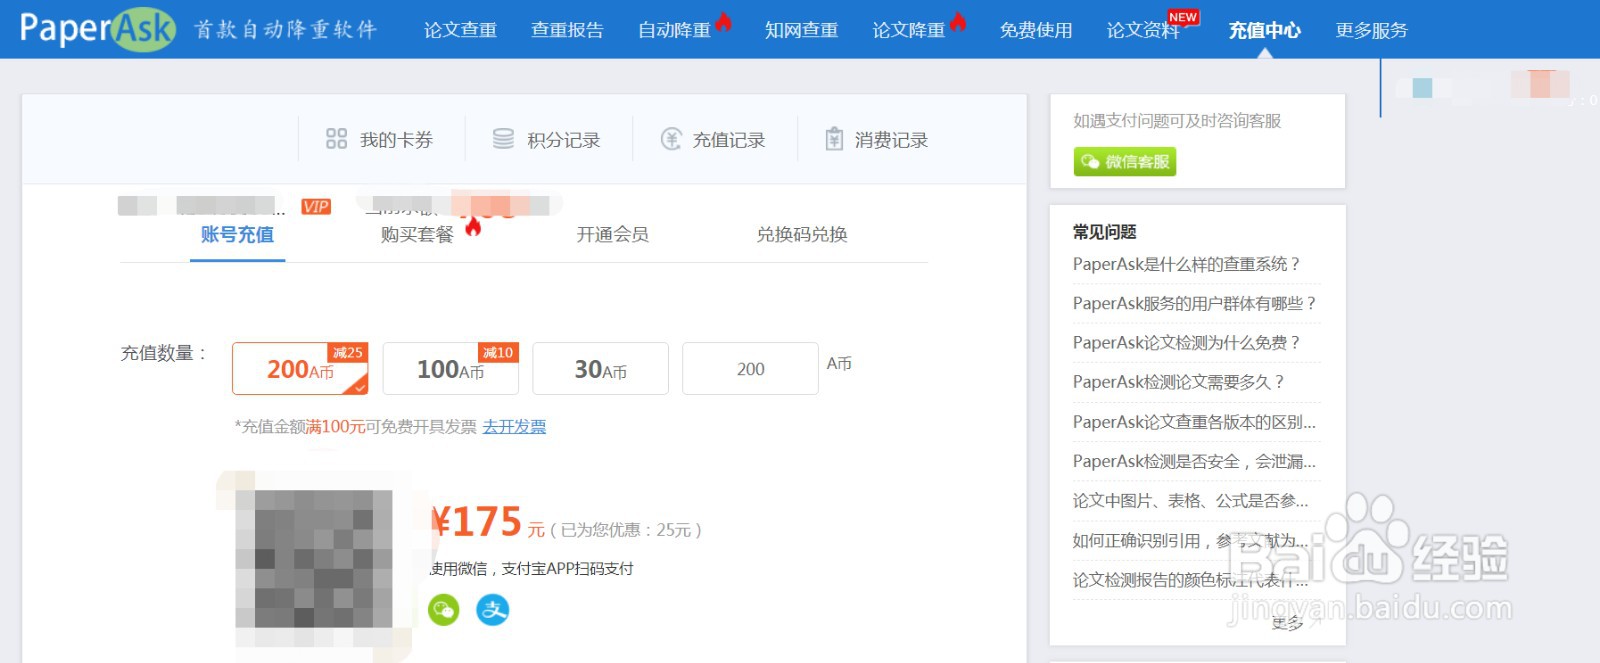This screenshot has width=1600, height=663.
Task: Click the orange VIP badge
Action: [x=316, y=206]
